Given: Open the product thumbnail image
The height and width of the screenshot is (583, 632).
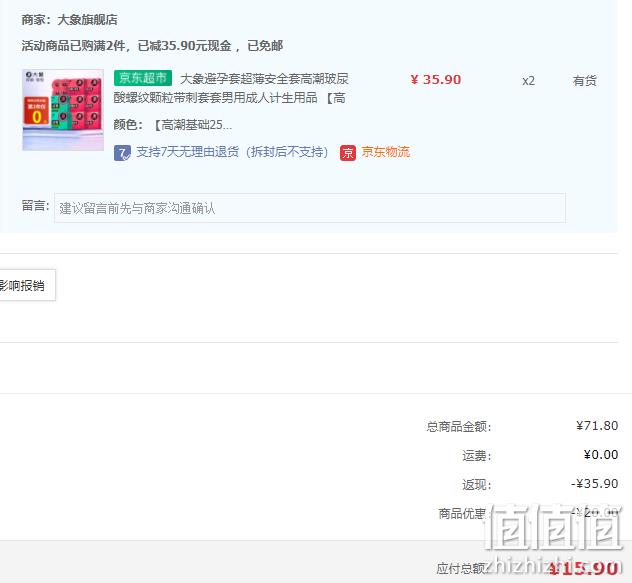Looking at the screenshot, I should pos(63,110).
